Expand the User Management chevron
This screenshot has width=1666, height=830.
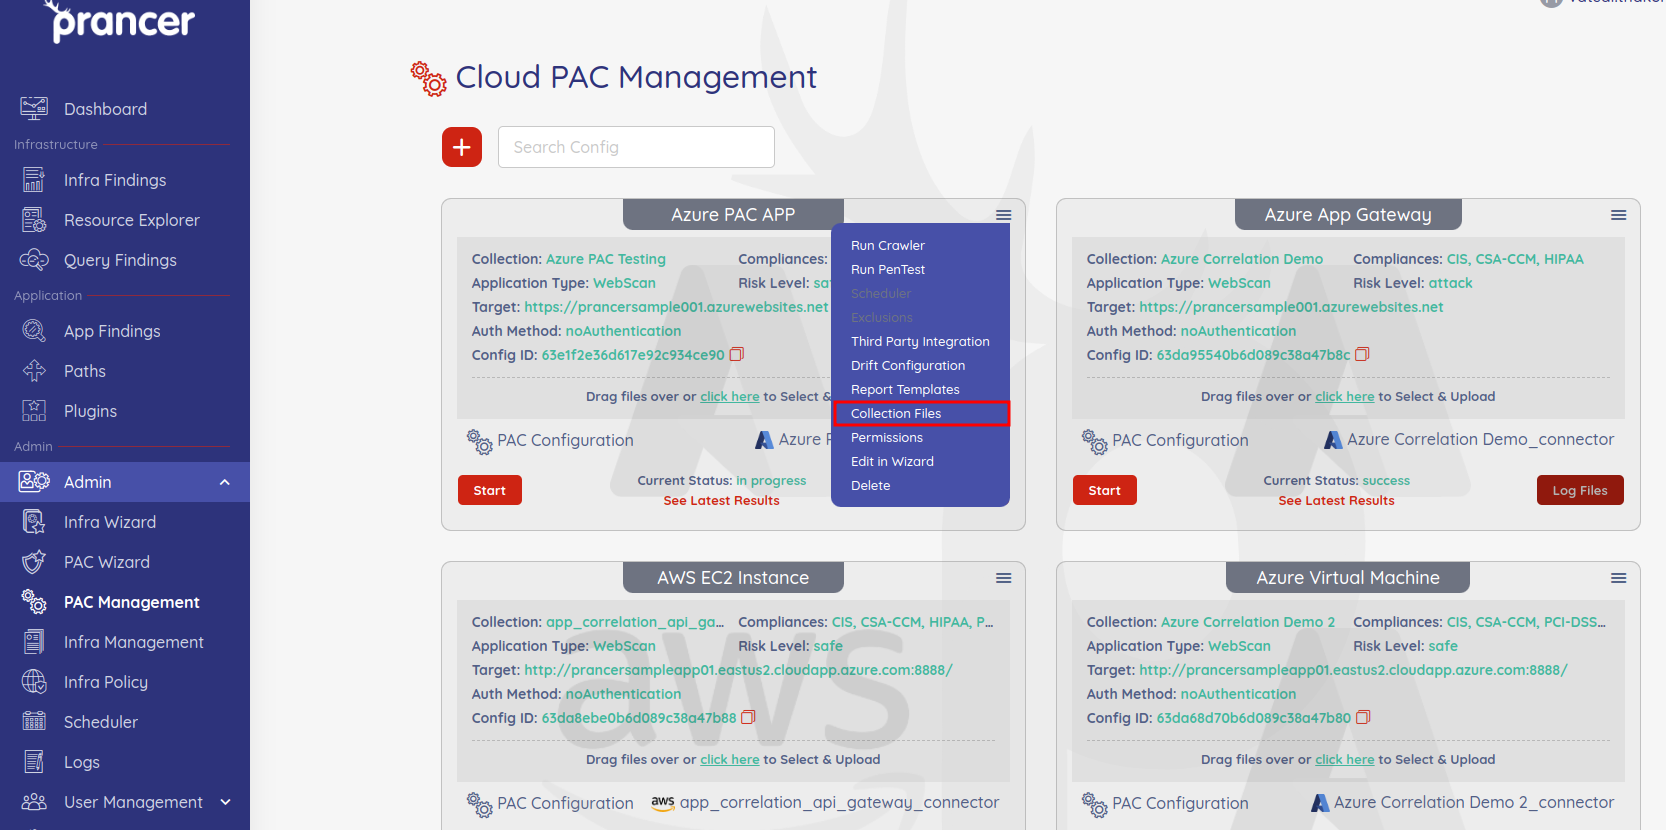225,802
